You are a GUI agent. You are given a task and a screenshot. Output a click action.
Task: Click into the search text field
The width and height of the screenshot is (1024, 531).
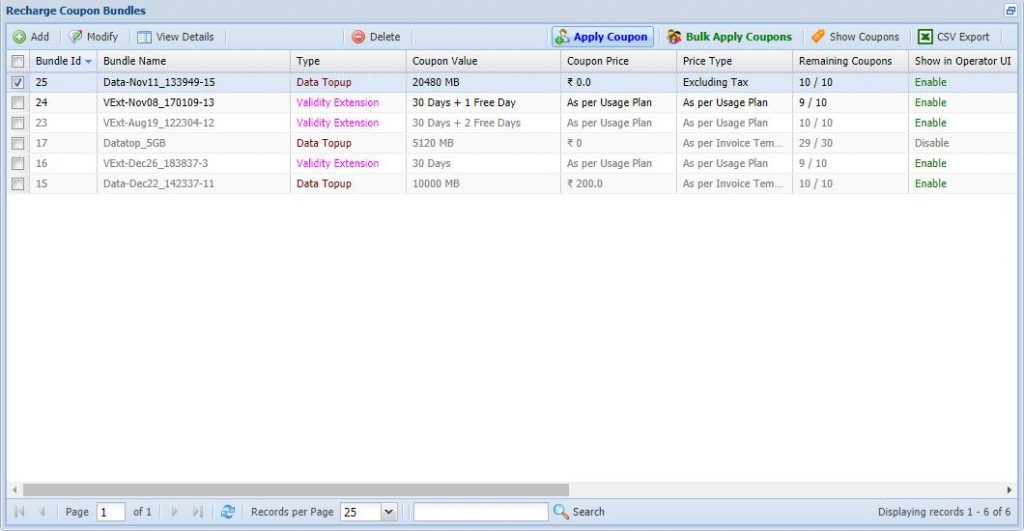pyautogui.click(x=480, y=512)
